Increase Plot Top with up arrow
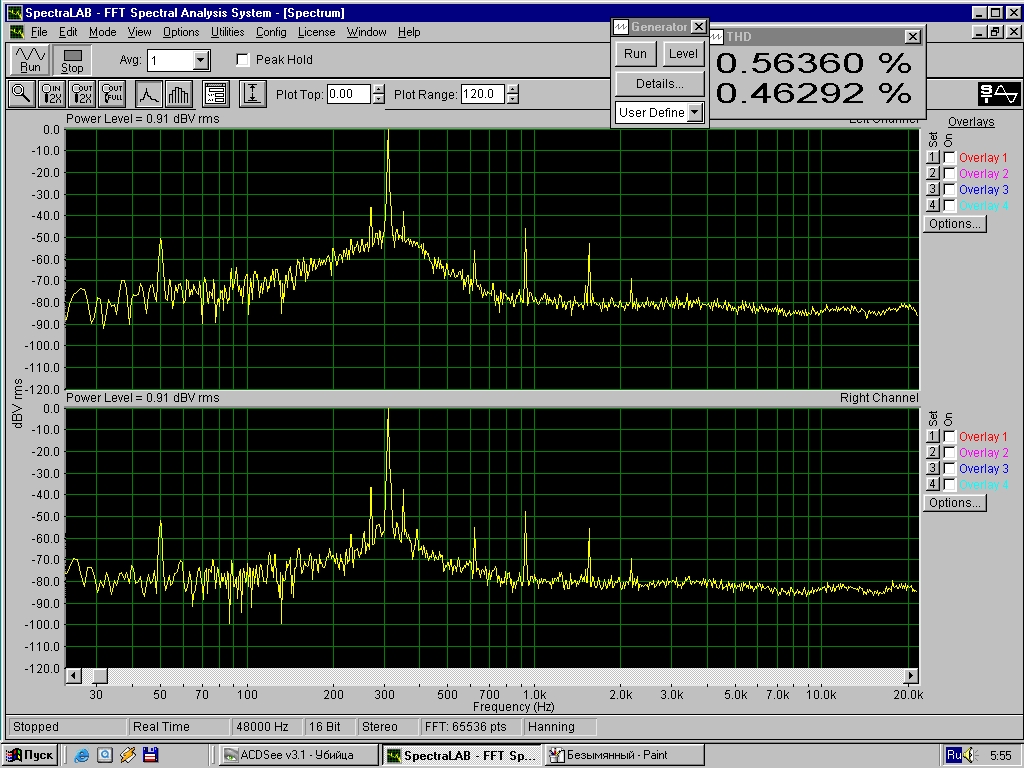Image resolution: width=1024 pixels, height=768 pixels. [x=378, y=89]
